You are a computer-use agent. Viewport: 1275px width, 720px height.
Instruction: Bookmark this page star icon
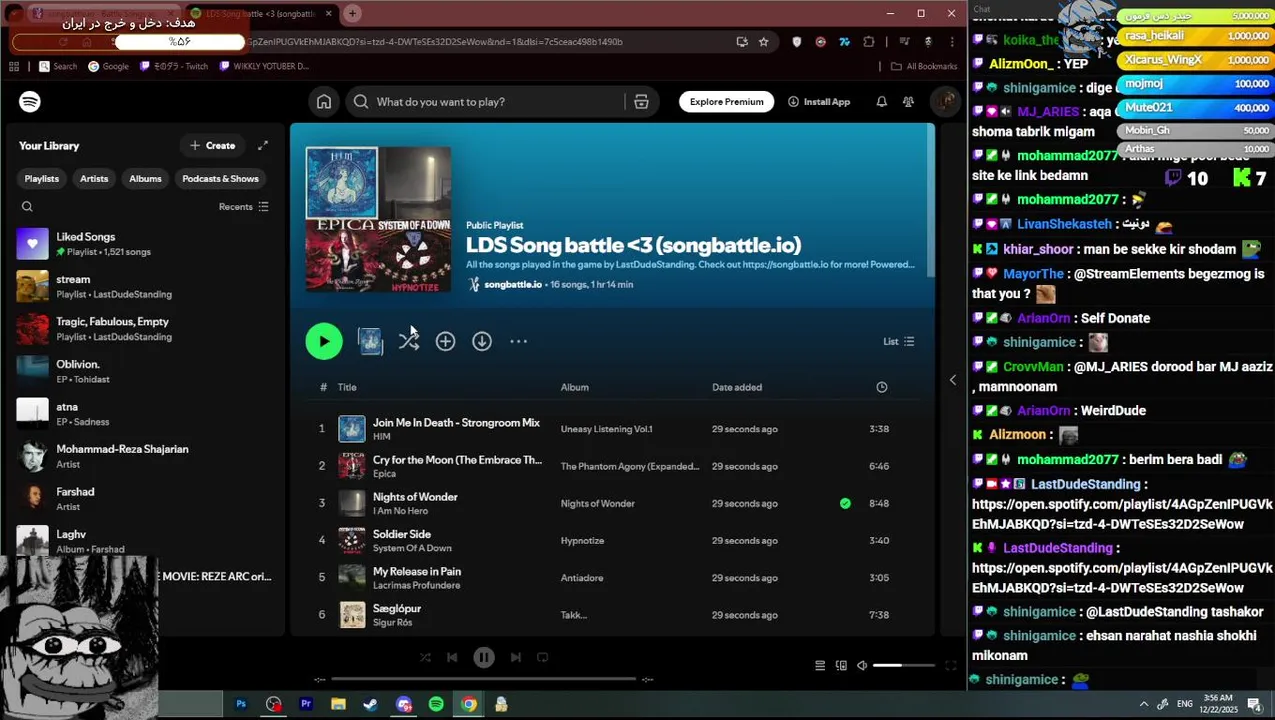pyautogui.click(x=764, y=42)
